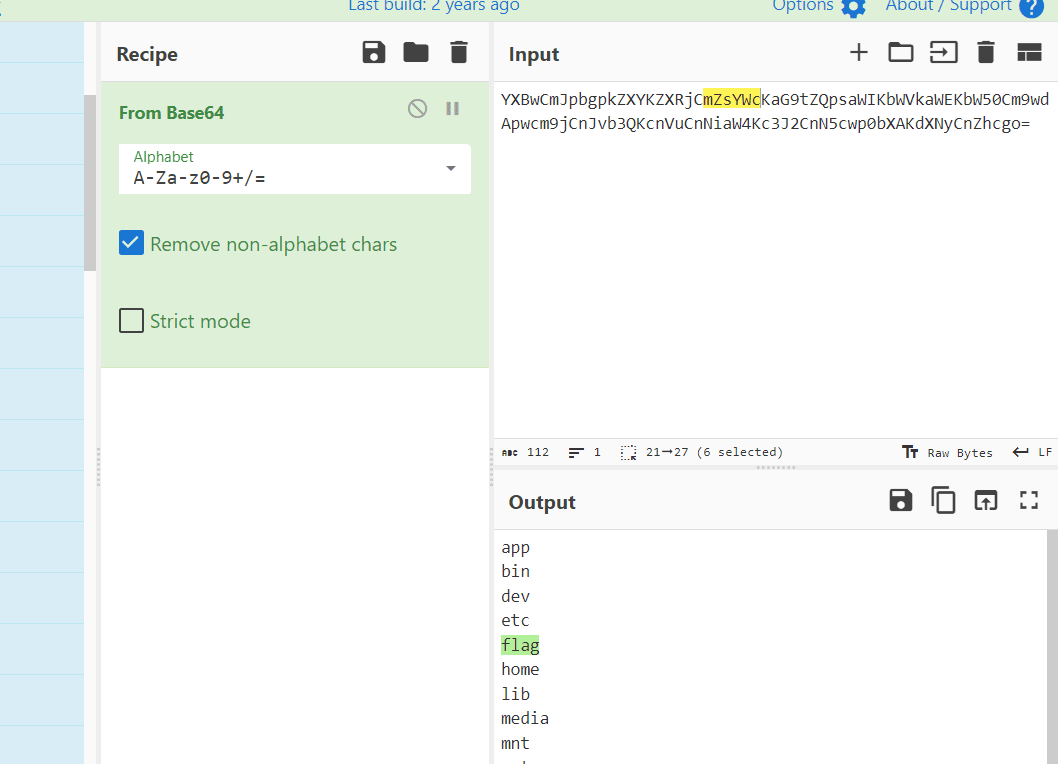
Task: Enable Strict mode checkbox
Action: 131,321
